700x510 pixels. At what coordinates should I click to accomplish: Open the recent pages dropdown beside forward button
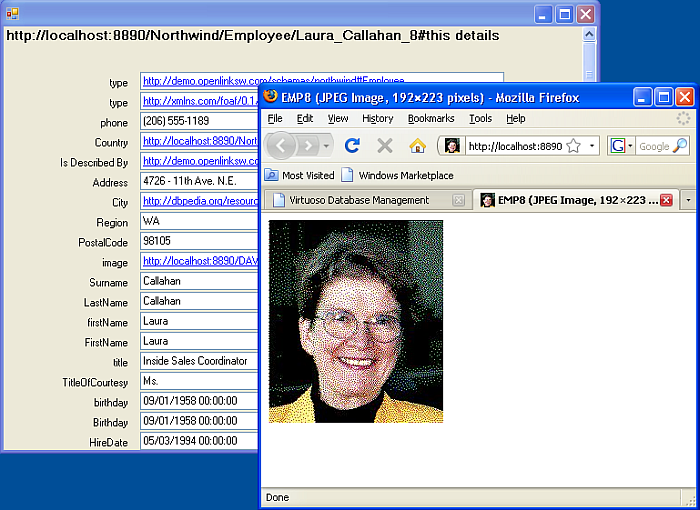(327, 146)
